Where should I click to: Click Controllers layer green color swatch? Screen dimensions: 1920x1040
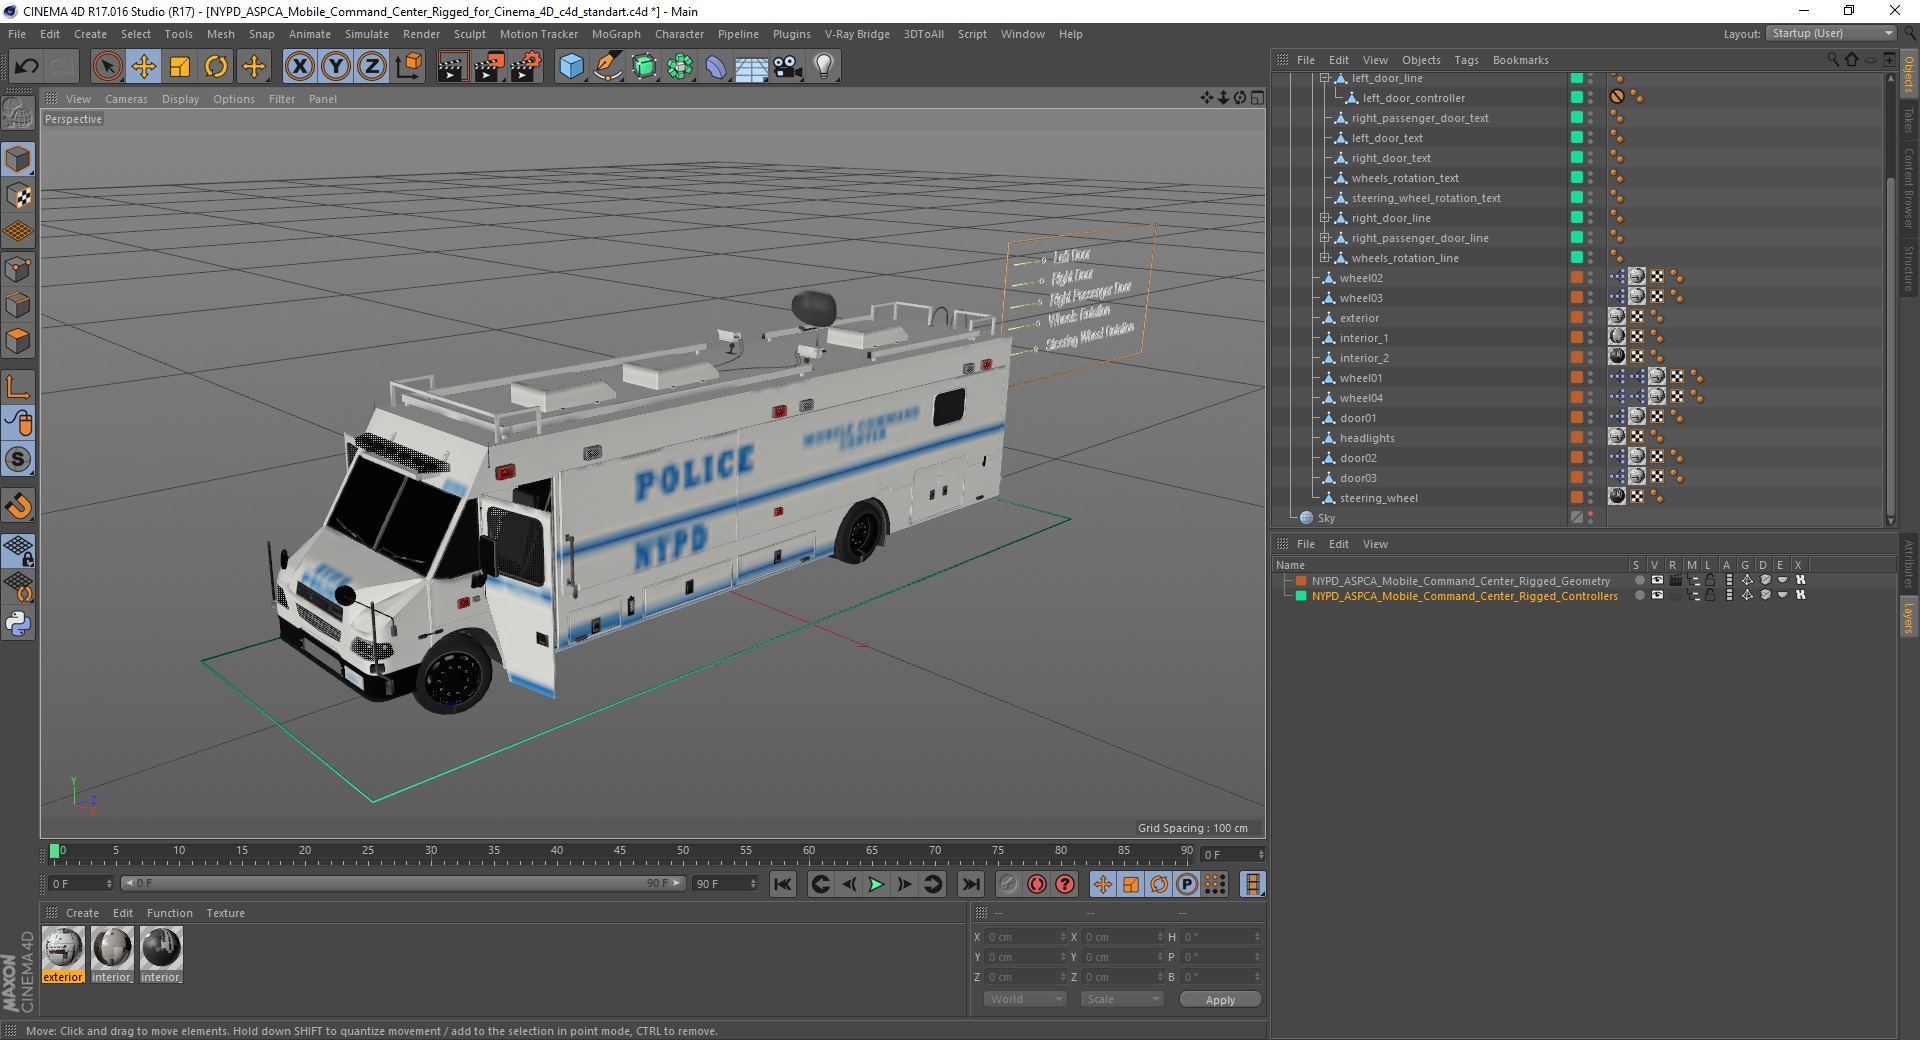1301,595
